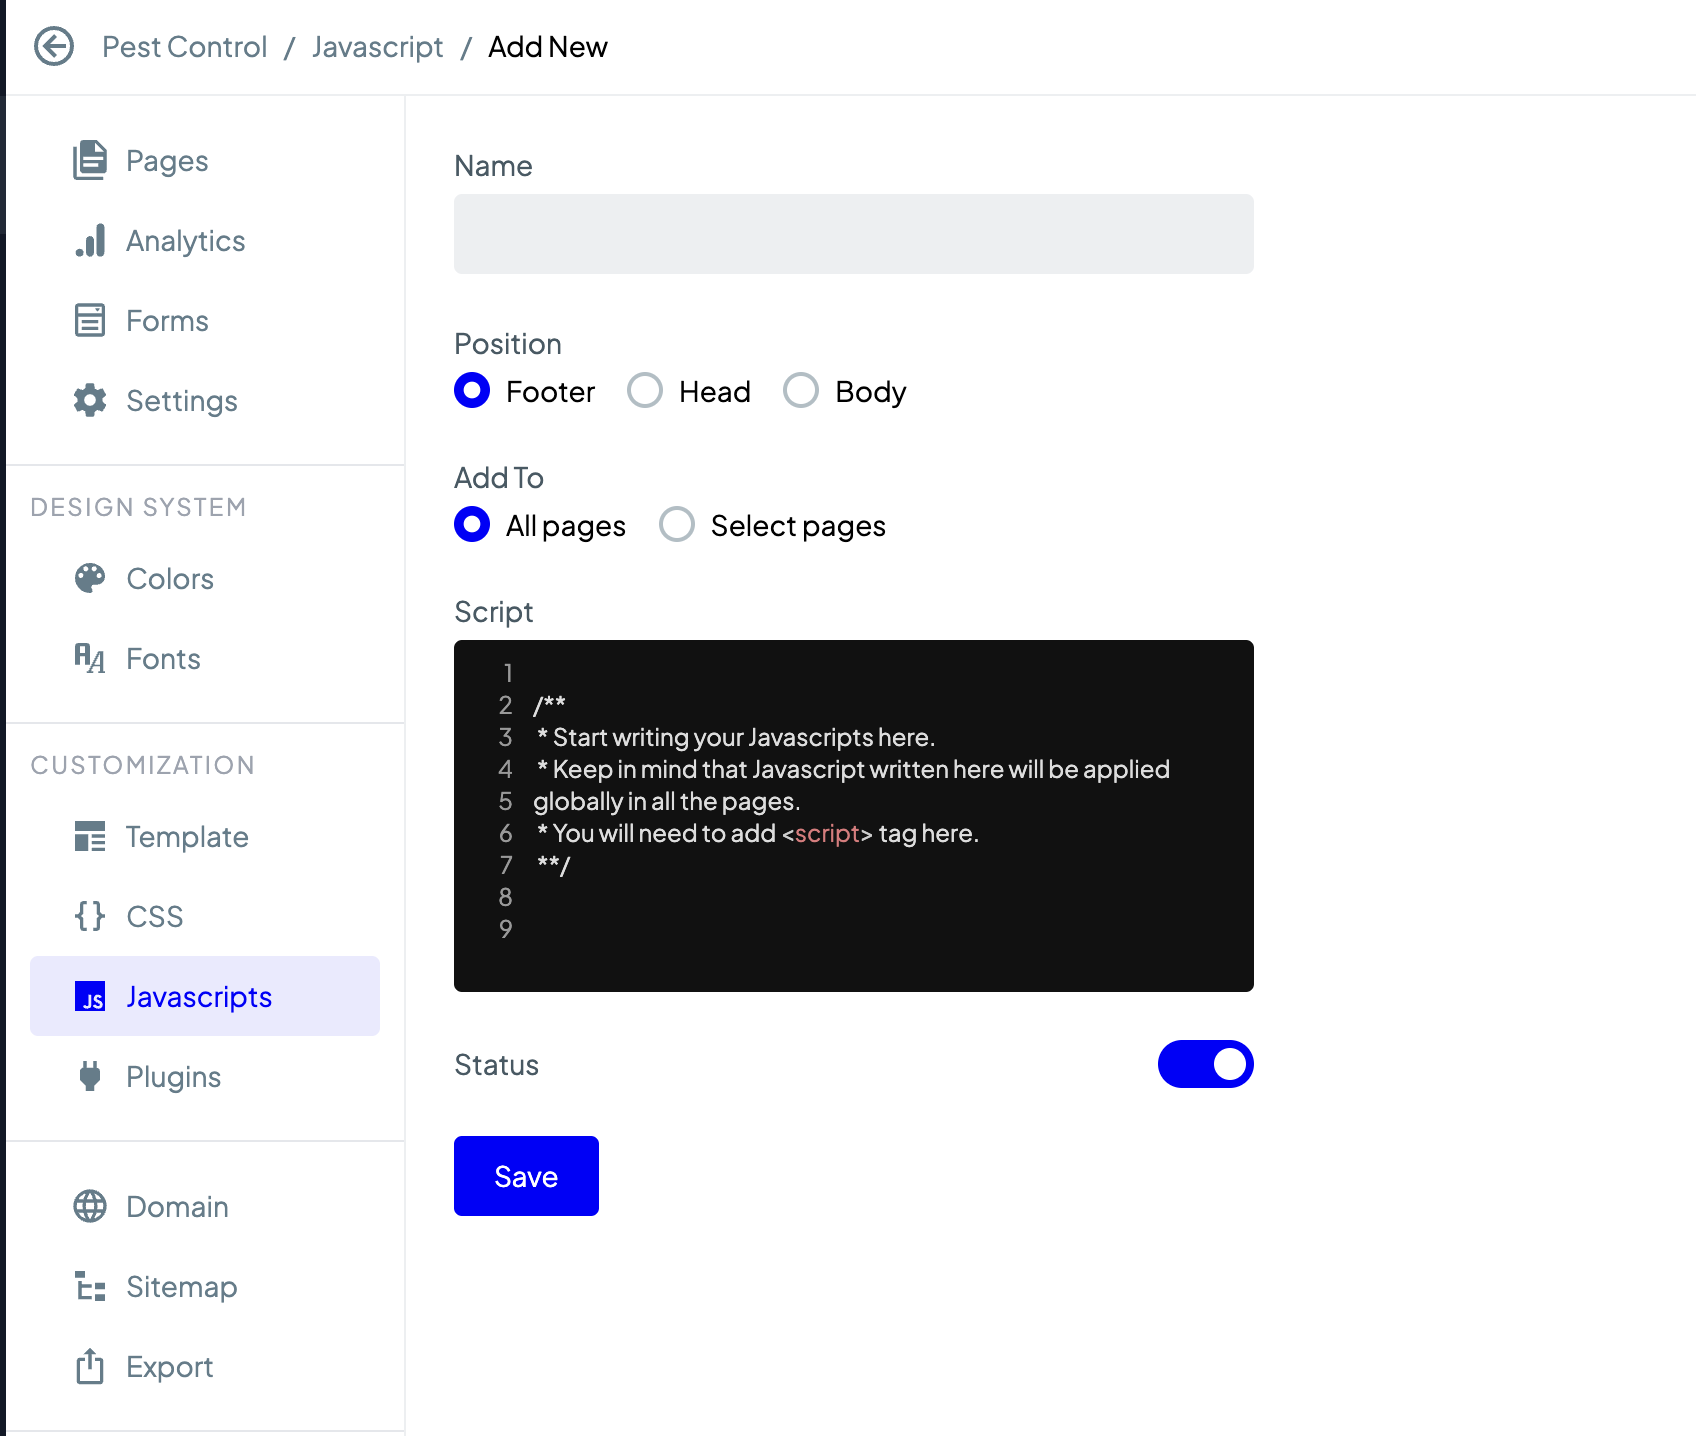
Task: Click the Fonts typography icon
Action: tap(90, 658)
